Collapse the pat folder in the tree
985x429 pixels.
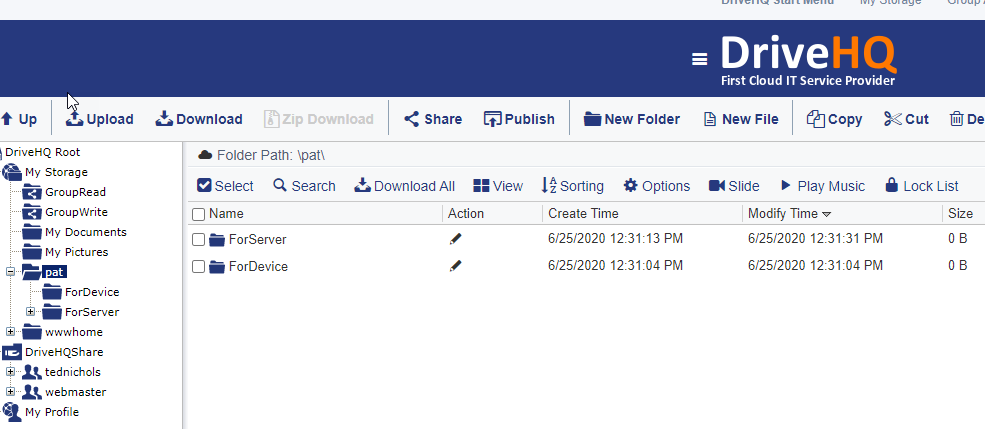point(11,272)
